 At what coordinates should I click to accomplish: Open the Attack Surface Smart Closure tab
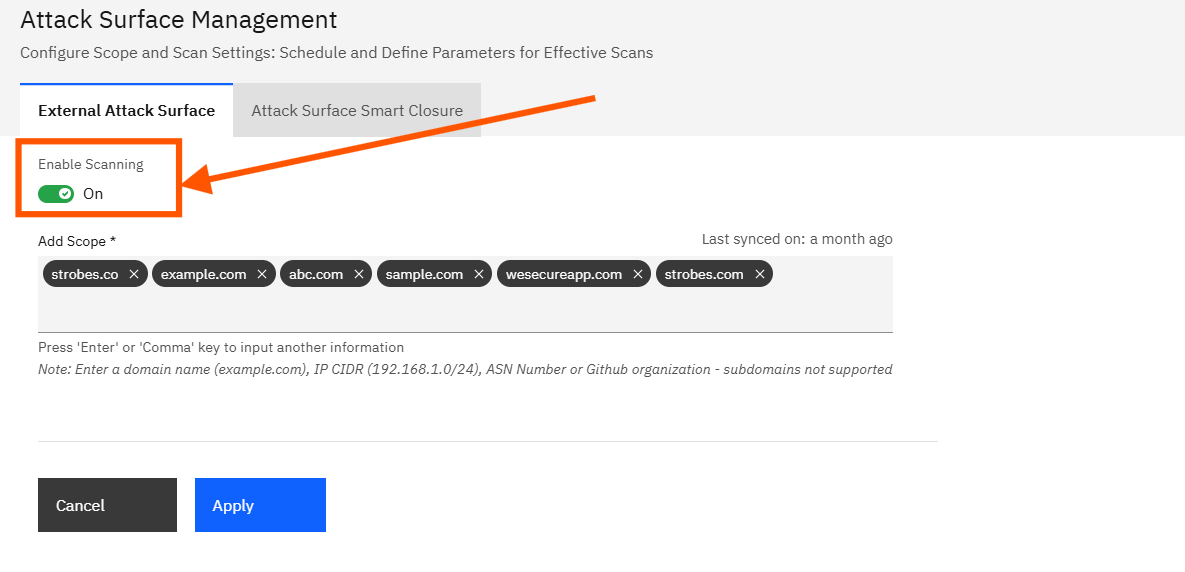click(x=357, y=110)
